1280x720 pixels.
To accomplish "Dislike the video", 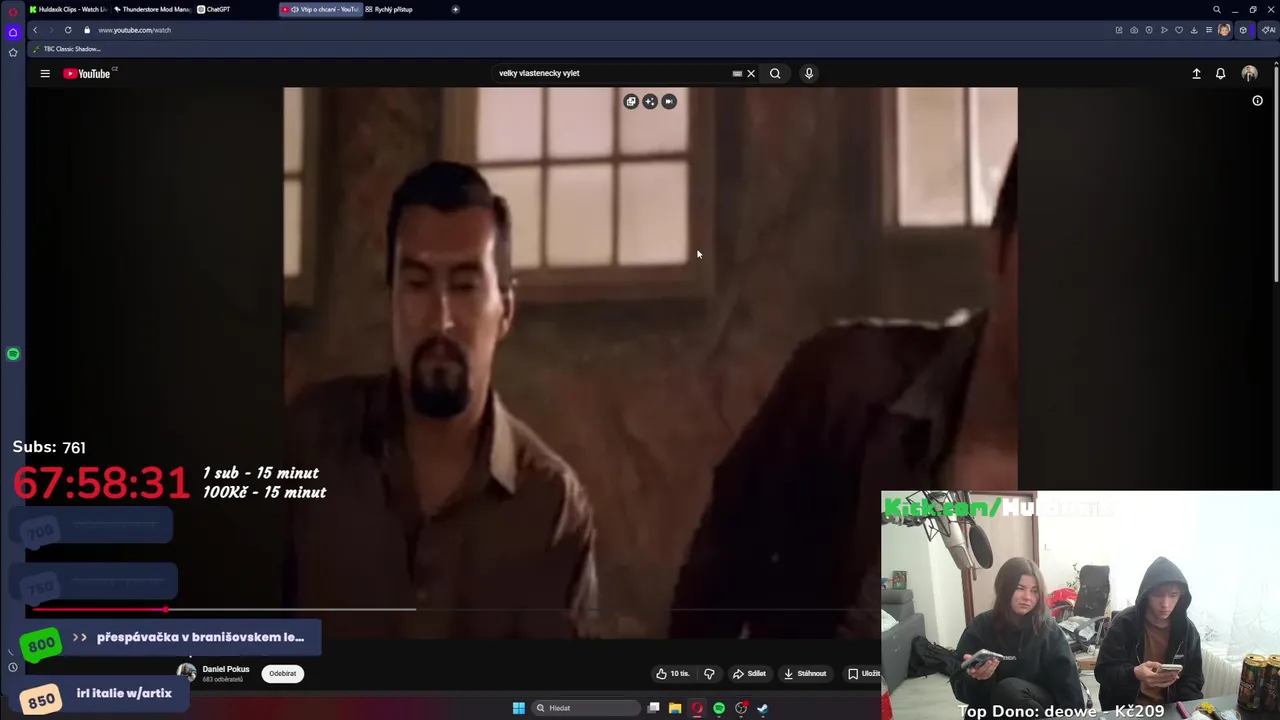I will point(709,673).
